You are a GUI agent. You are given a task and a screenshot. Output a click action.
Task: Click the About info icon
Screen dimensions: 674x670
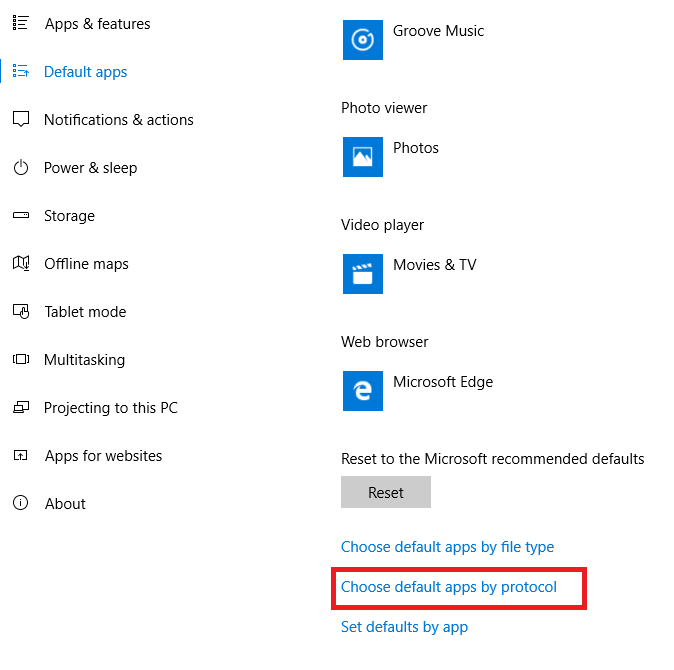coord(21,504)
